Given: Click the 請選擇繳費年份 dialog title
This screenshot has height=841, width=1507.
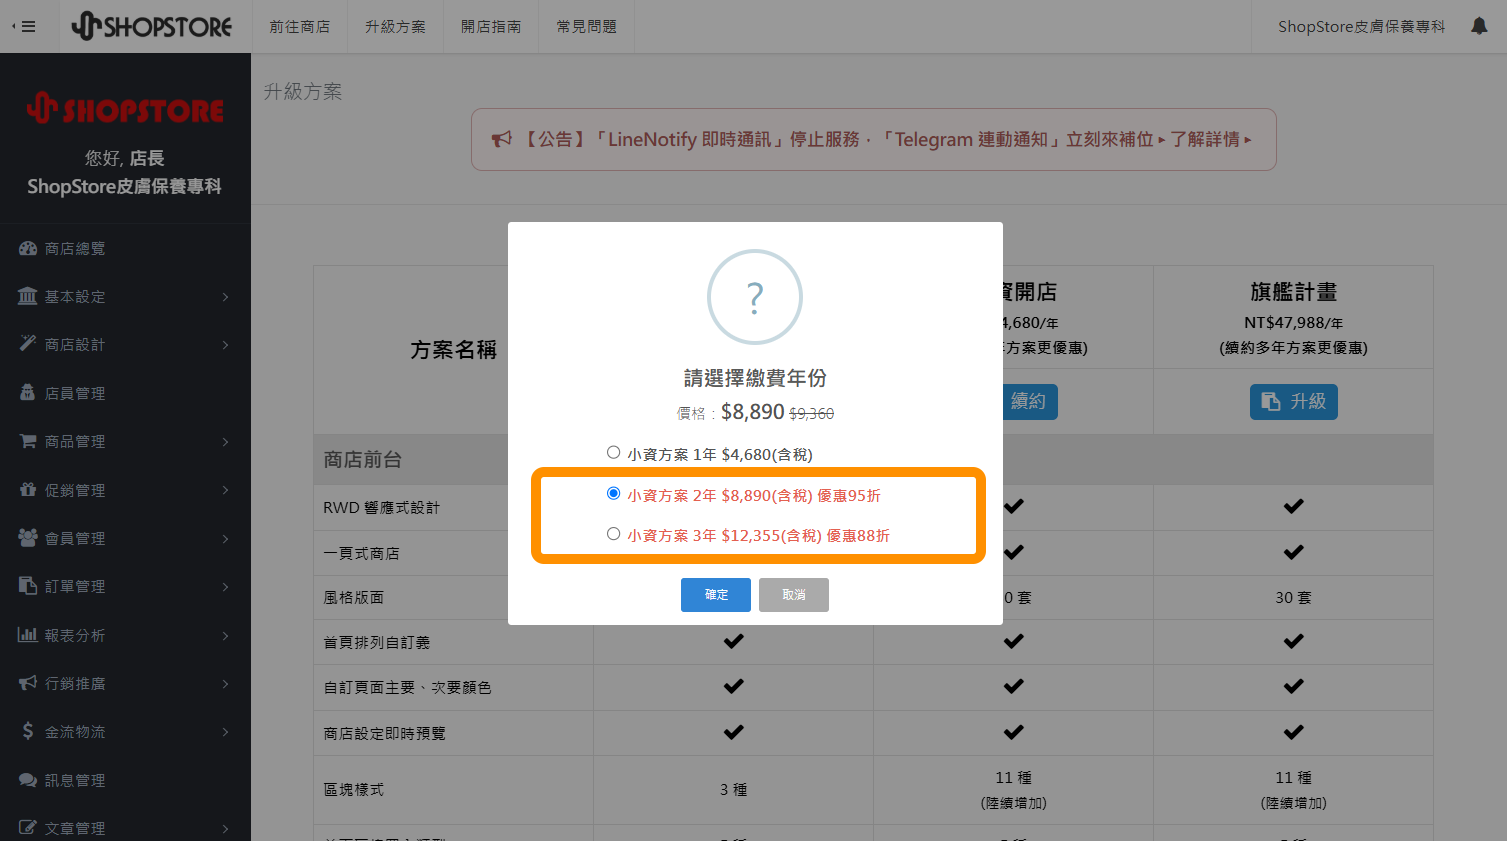Looking at the screenshot, I should 755,378.
